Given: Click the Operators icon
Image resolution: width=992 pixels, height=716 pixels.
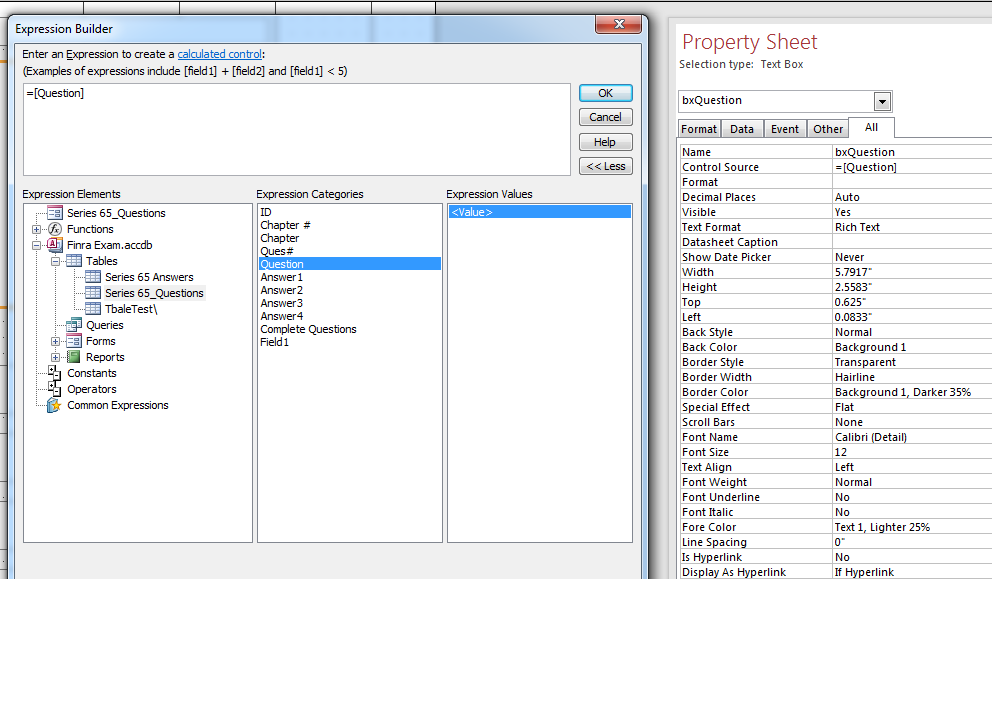Looking at the screenshot, I should (x=55, y=388).
